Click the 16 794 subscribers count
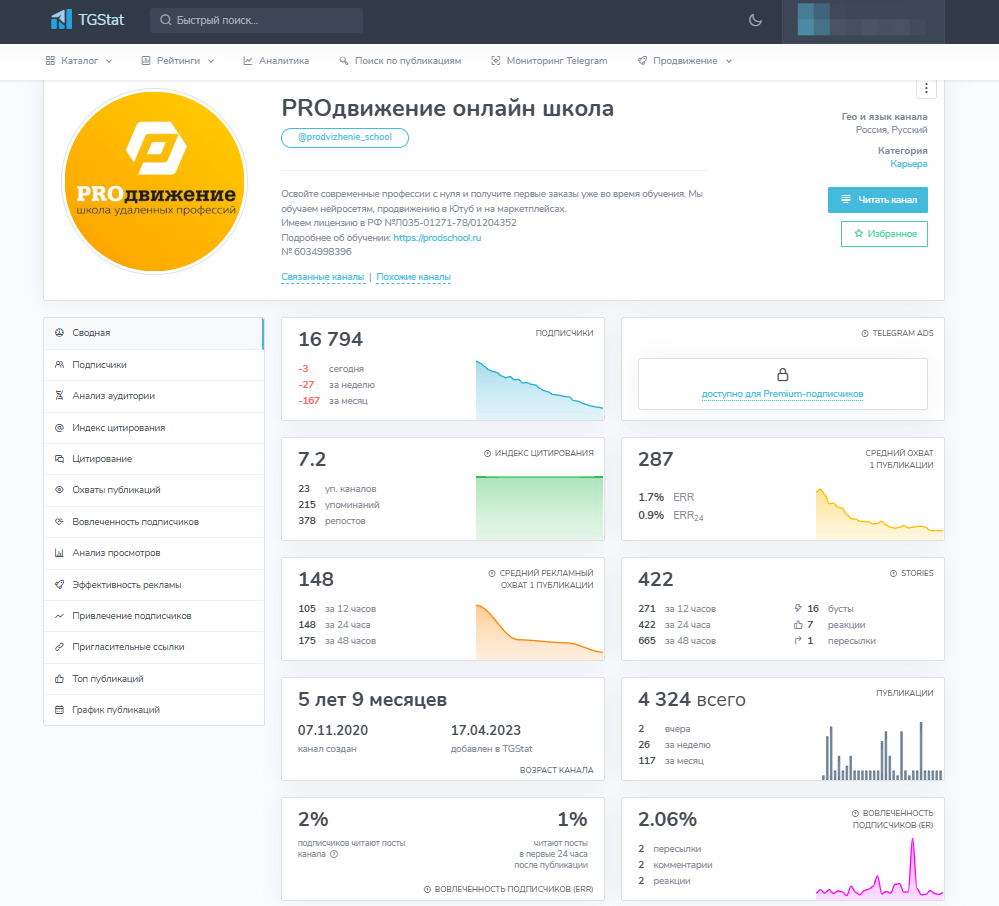This screenshot has height=906, width=999. pyautogui.click(x=331, y=340)
